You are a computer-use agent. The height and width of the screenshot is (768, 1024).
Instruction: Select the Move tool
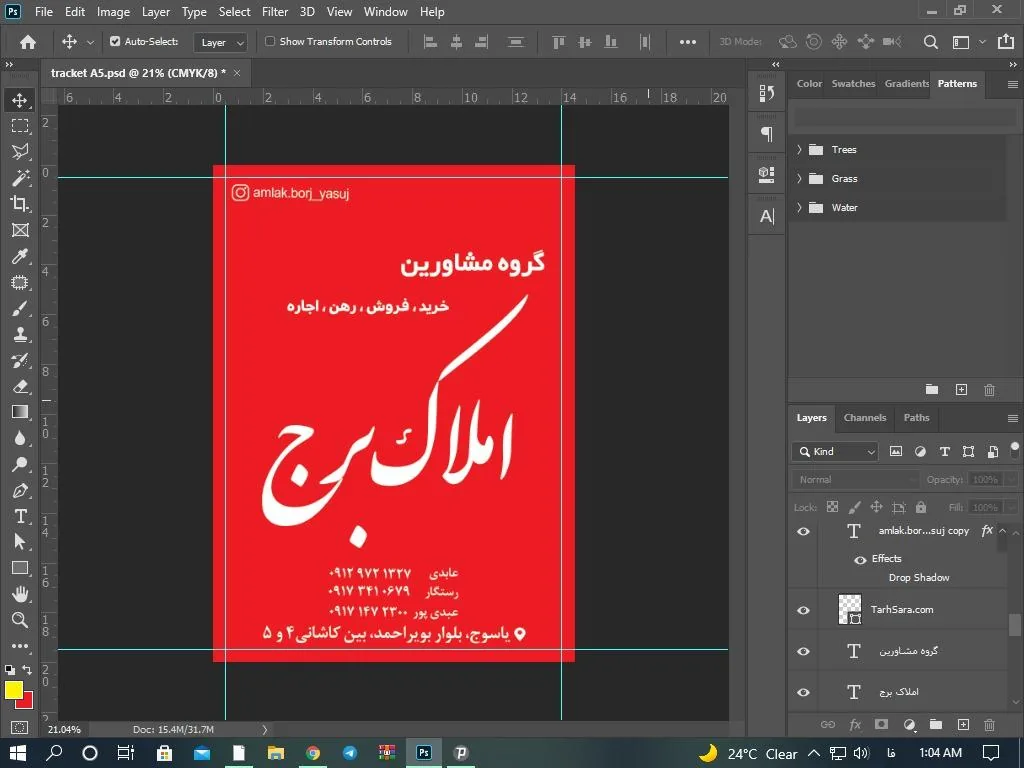point(20,100)
